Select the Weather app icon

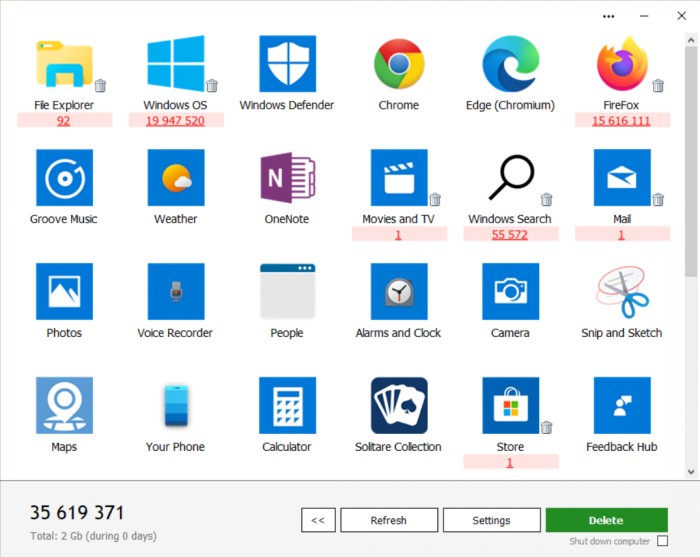click(176, 178)
